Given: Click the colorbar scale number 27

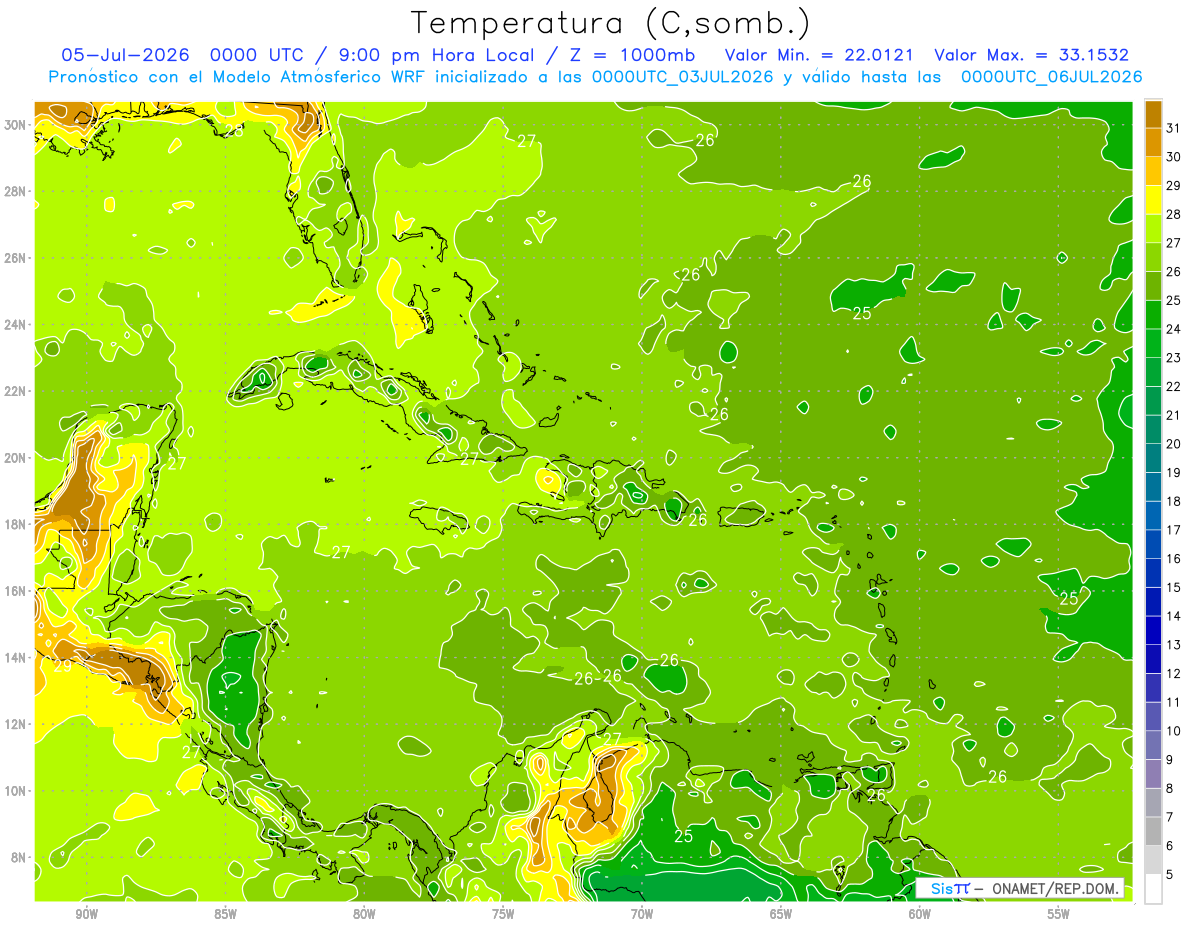Looking at the screenshot, I should [x=1174, y=242].
